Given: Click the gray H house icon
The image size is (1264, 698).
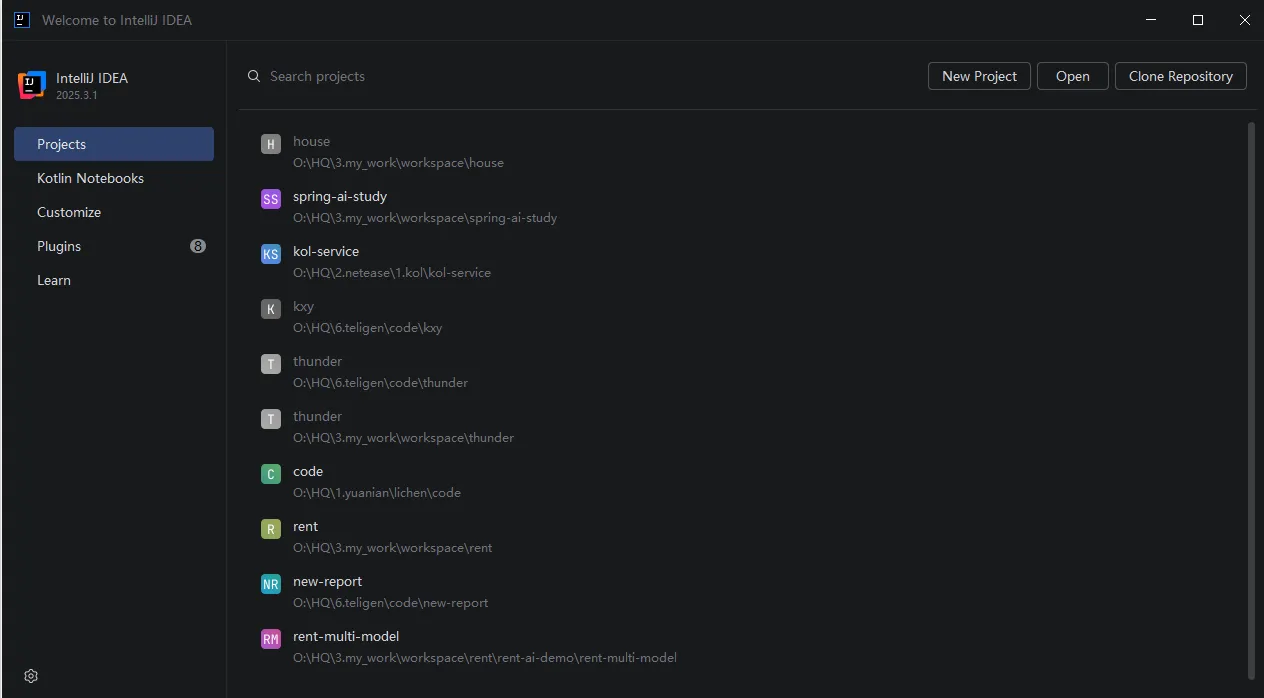Looking at the screenshot, I should click(x=271, y=144).
